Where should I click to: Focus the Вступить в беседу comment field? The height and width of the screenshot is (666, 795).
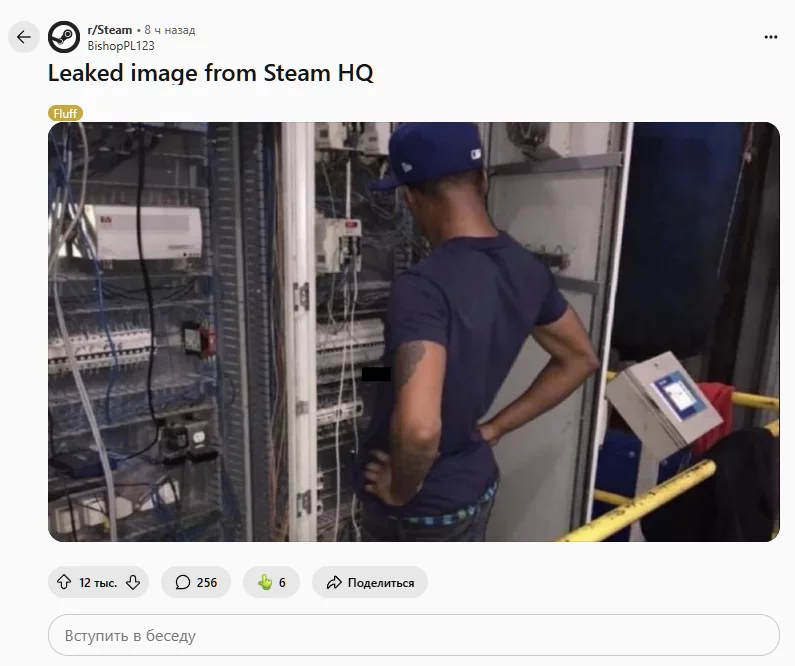pos(414,635)
